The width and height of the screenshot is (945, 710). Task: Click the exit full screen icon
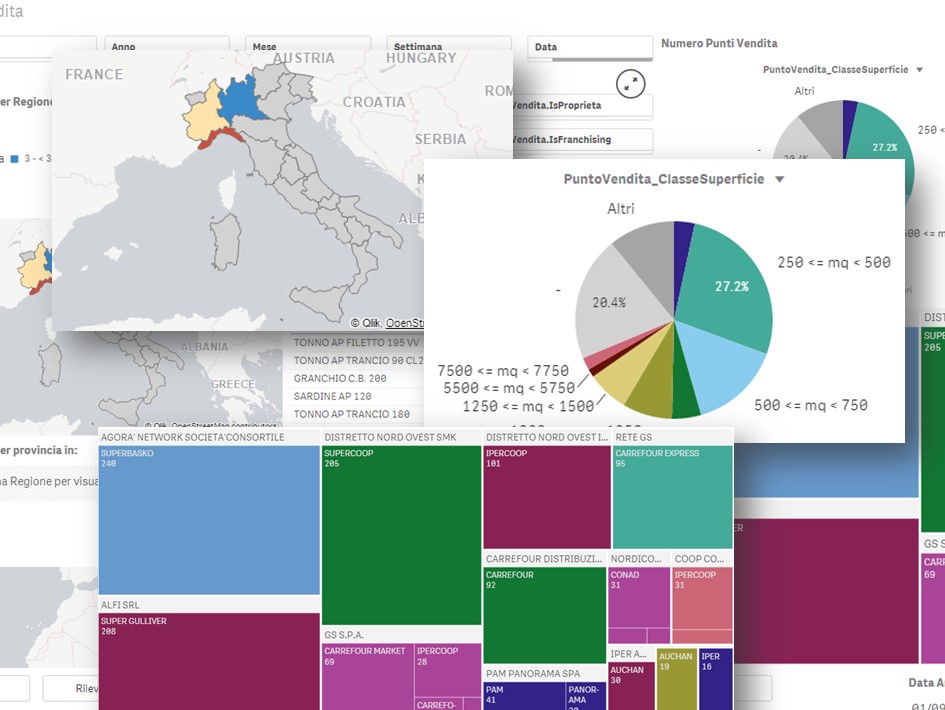630,84
